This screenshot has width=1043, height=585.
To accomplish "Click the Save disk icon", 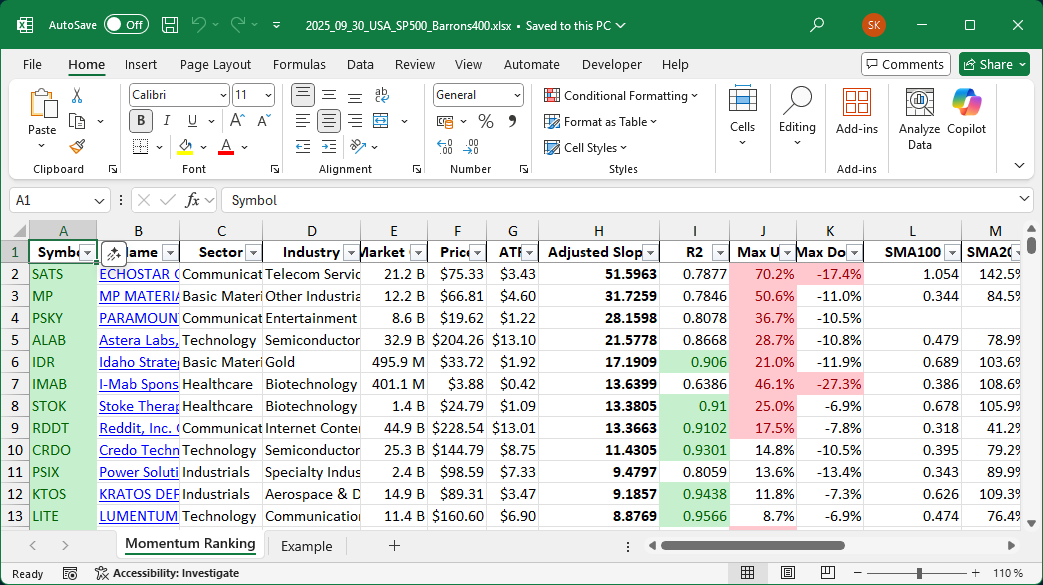I will coord(170,25).
